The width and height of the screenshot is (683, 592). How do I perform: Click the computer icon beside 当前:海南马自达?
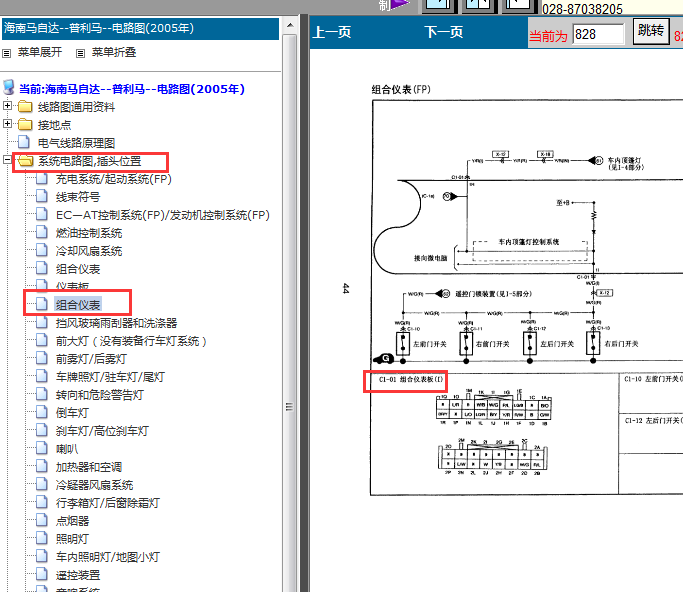pos(9,88)
